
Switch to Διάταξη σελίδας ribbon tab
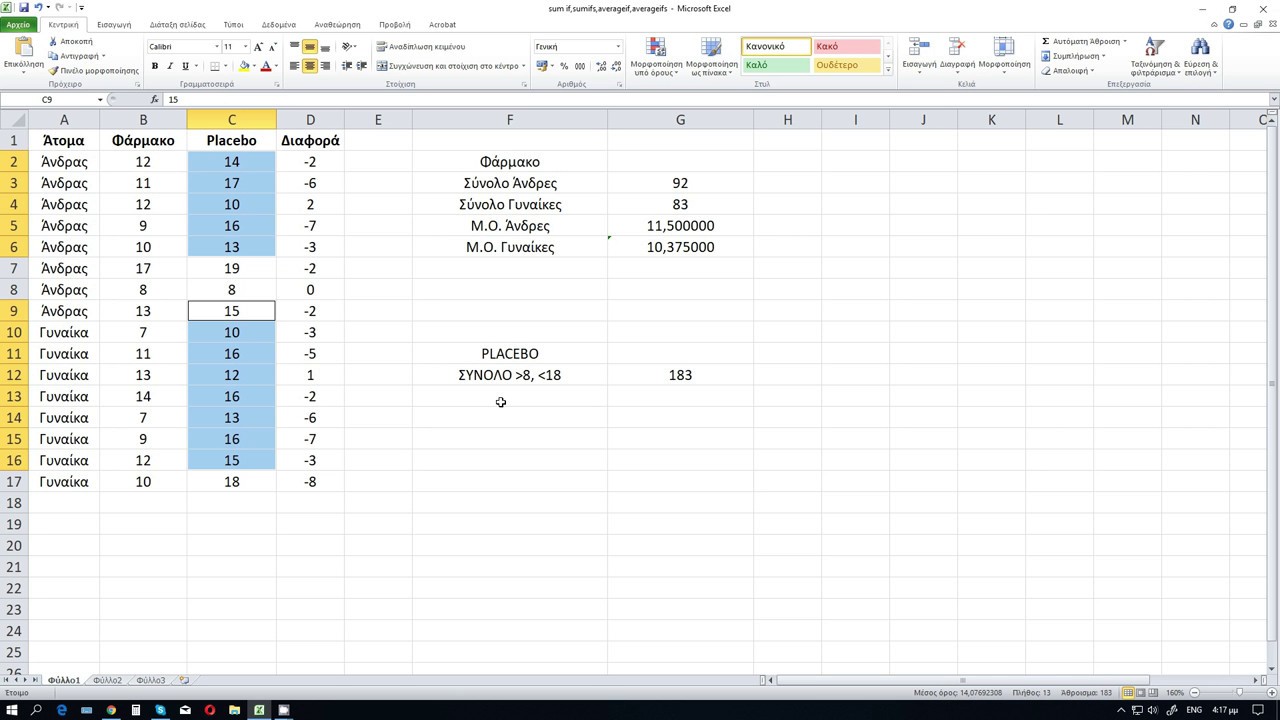click(178, 24)
